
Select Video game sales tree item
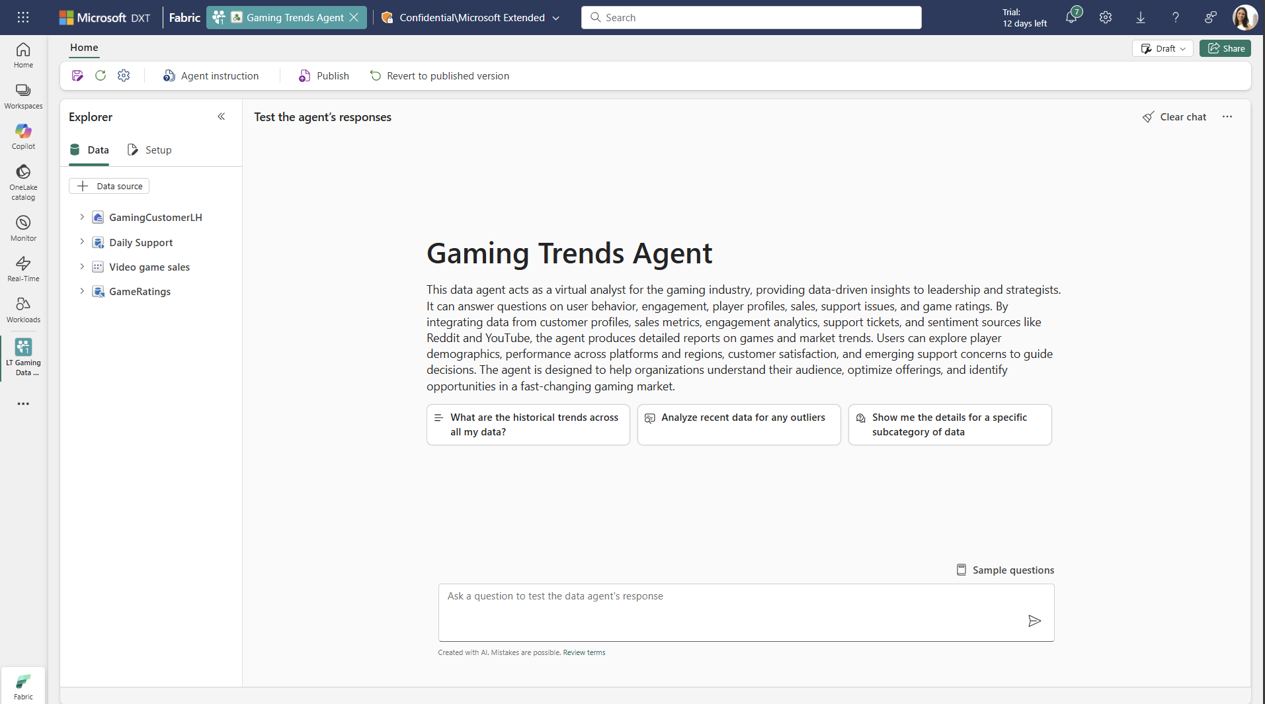click(x=149, y=267)
